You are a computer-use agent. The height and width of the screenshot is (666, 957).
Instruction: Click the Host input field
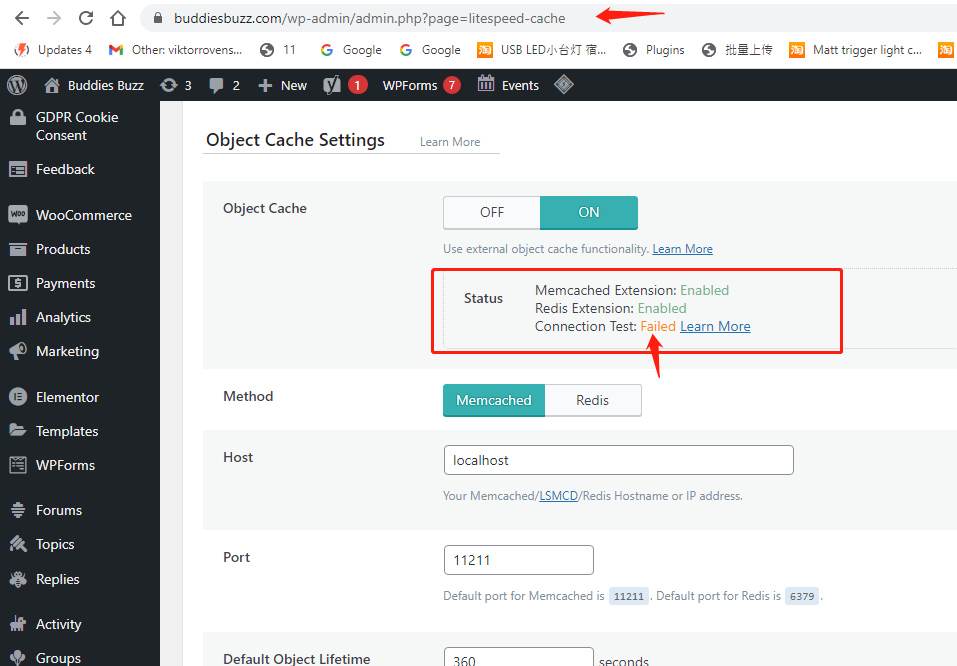pos(618,460)
